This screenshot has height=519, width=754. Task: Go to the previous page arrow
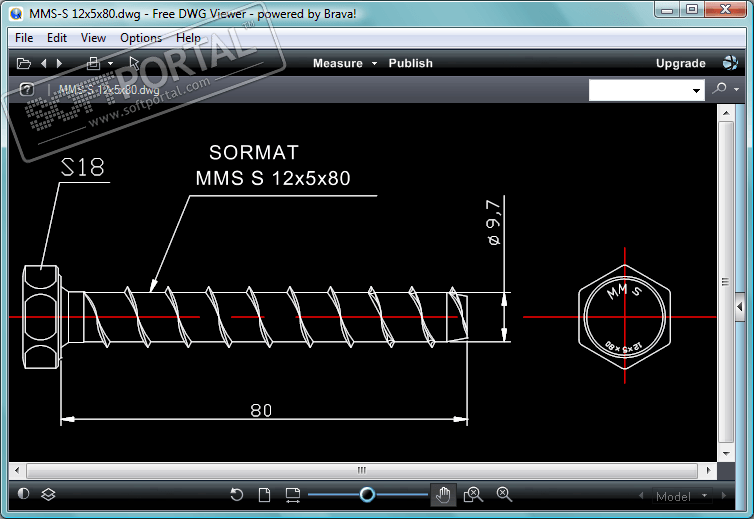coord(44,63)
